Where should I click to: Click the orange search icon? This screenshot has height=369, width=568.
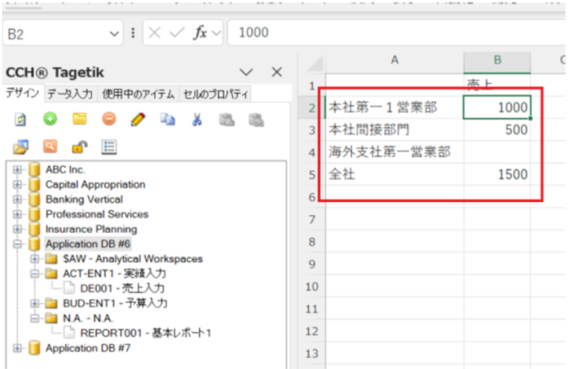pos(50,147)
